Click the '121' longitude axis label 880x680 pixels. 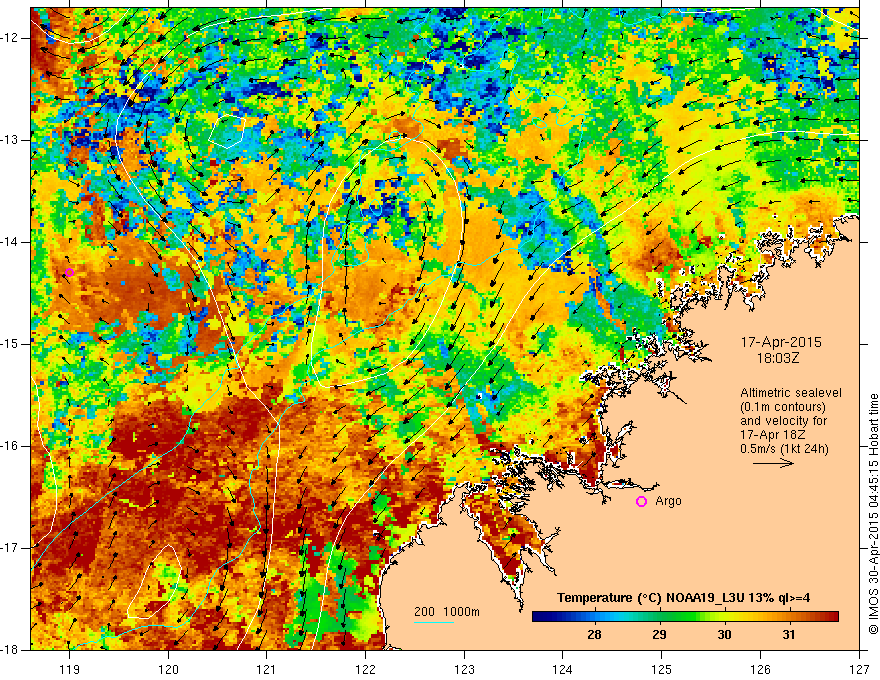(267, 669)
